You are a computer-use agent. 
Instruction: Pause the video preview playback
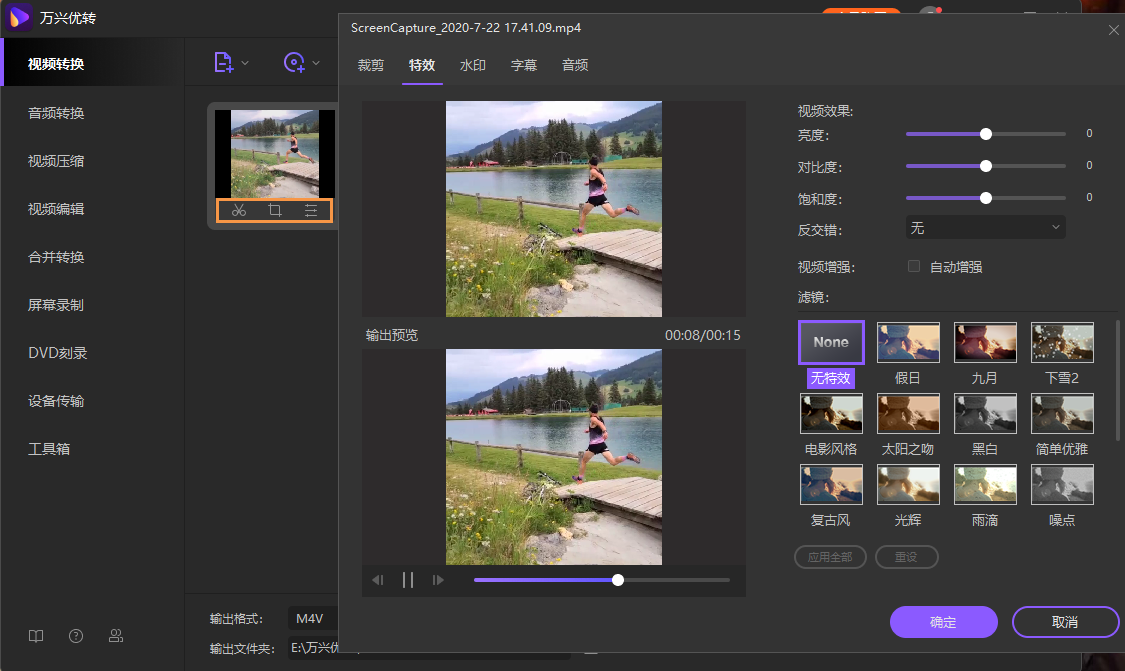click(408, 580)
